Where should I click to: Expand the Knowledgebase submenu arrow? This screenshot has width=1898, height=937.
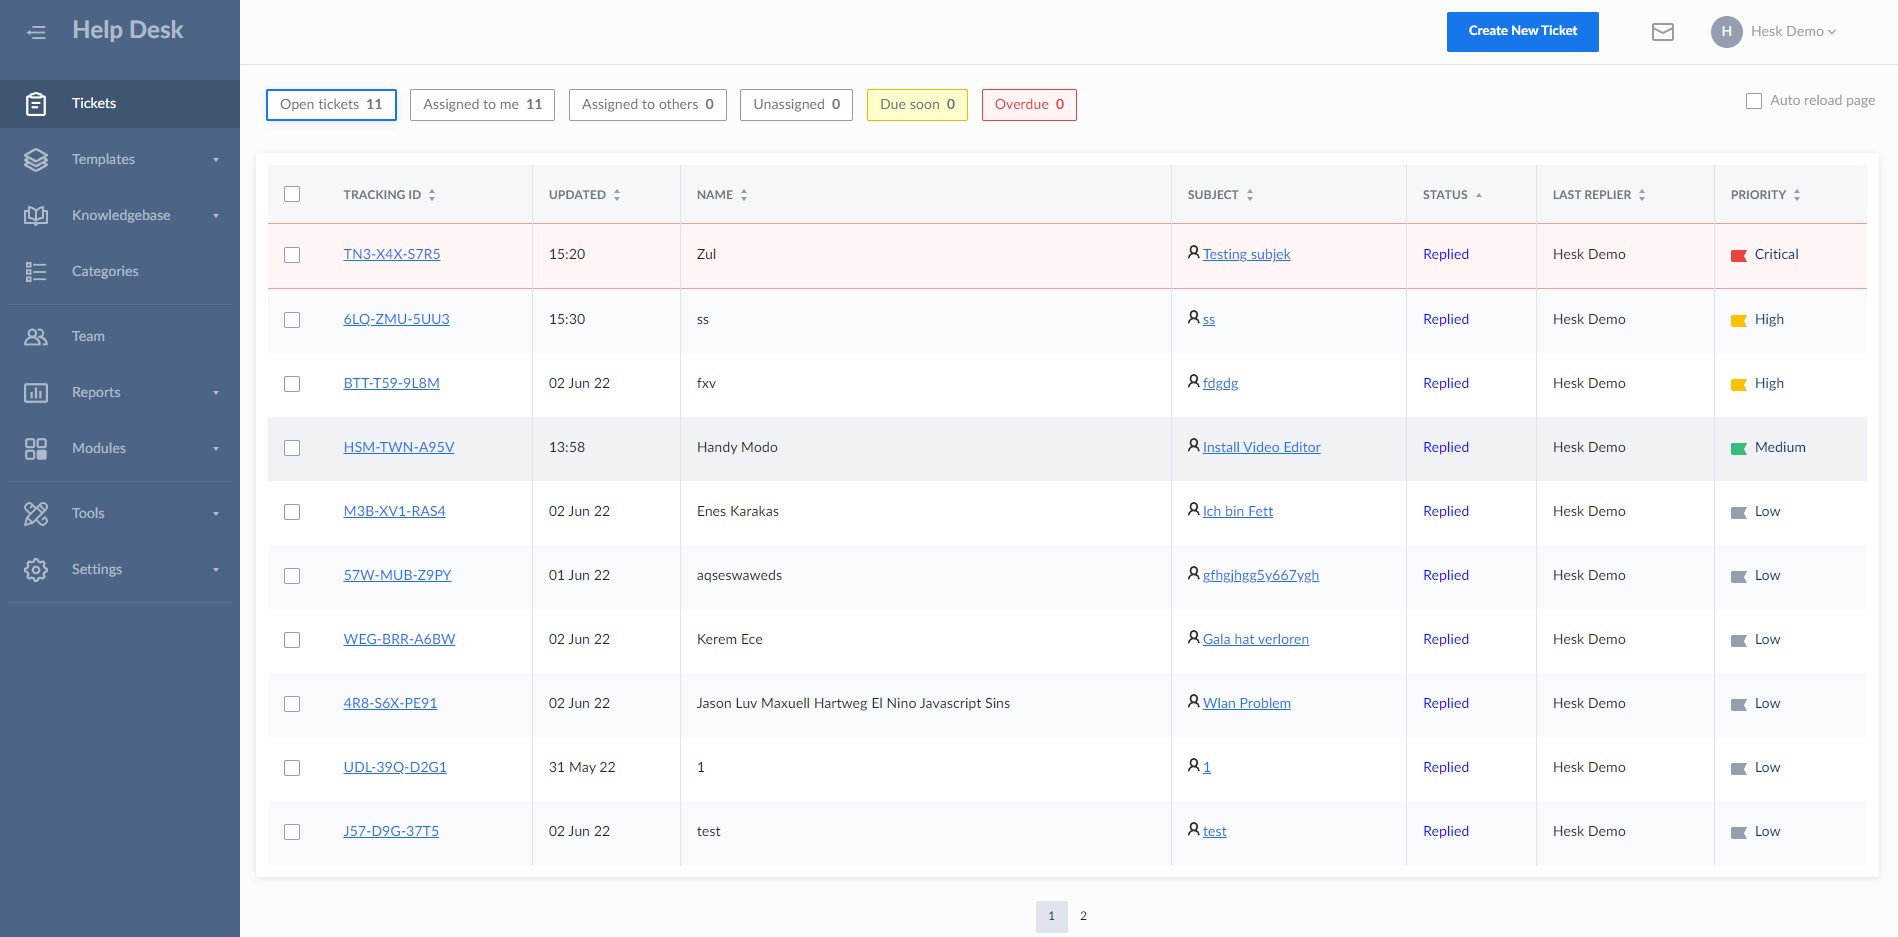(x=216, y=216)
